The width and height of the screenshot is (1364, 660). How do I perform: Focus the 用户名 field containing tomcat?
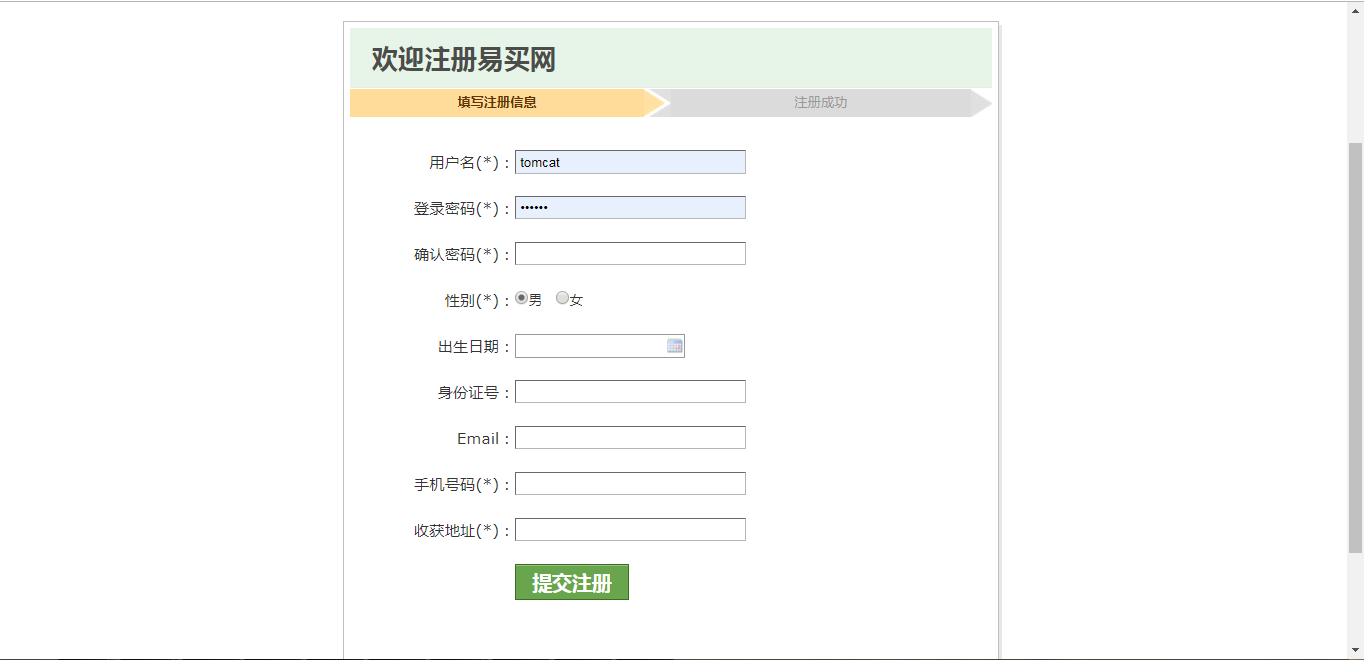click(630, 162)
